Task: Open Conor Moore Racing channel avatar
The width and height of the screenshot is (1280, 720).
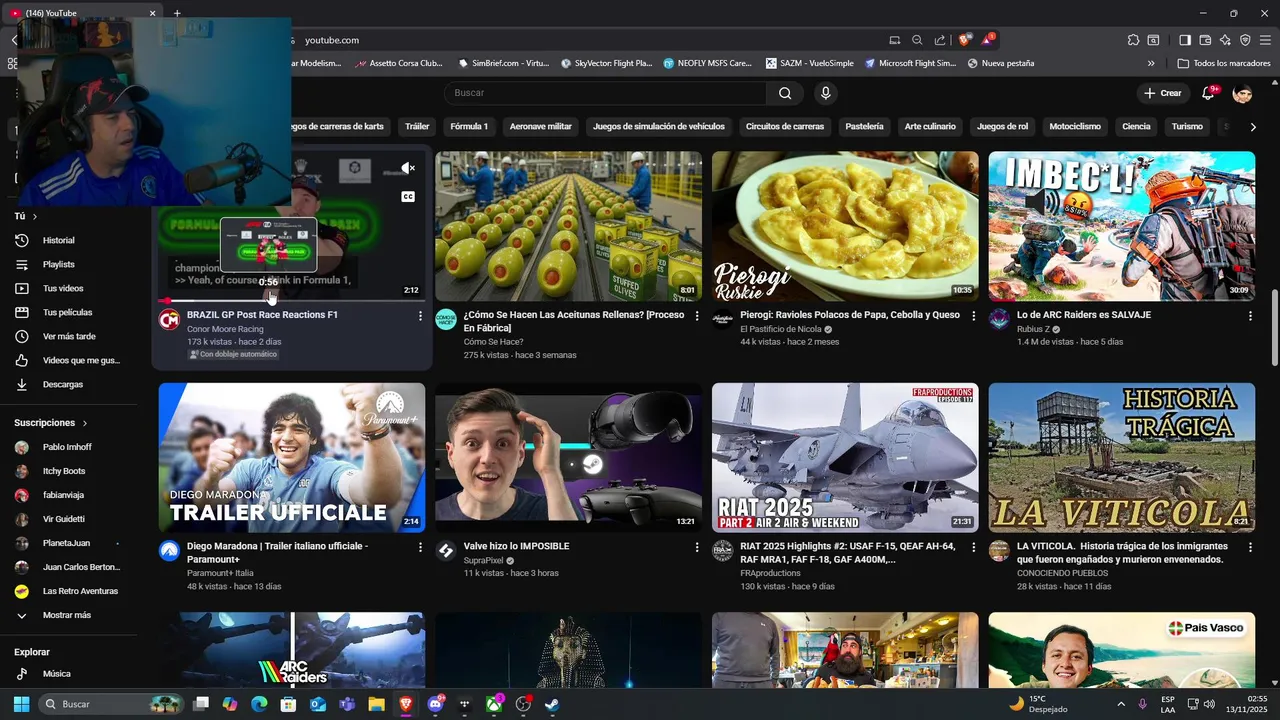Action: [x=170, y=320]
